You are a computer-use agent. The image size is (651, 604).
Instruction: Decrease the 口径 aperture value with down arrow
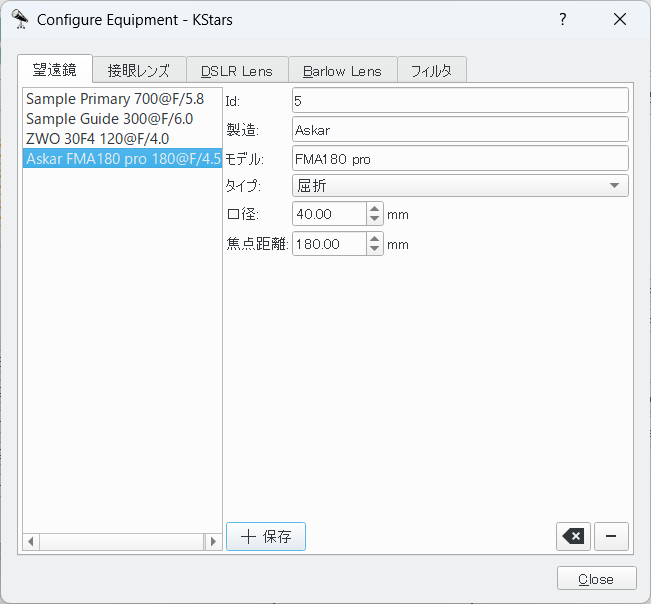pos(375,220)
